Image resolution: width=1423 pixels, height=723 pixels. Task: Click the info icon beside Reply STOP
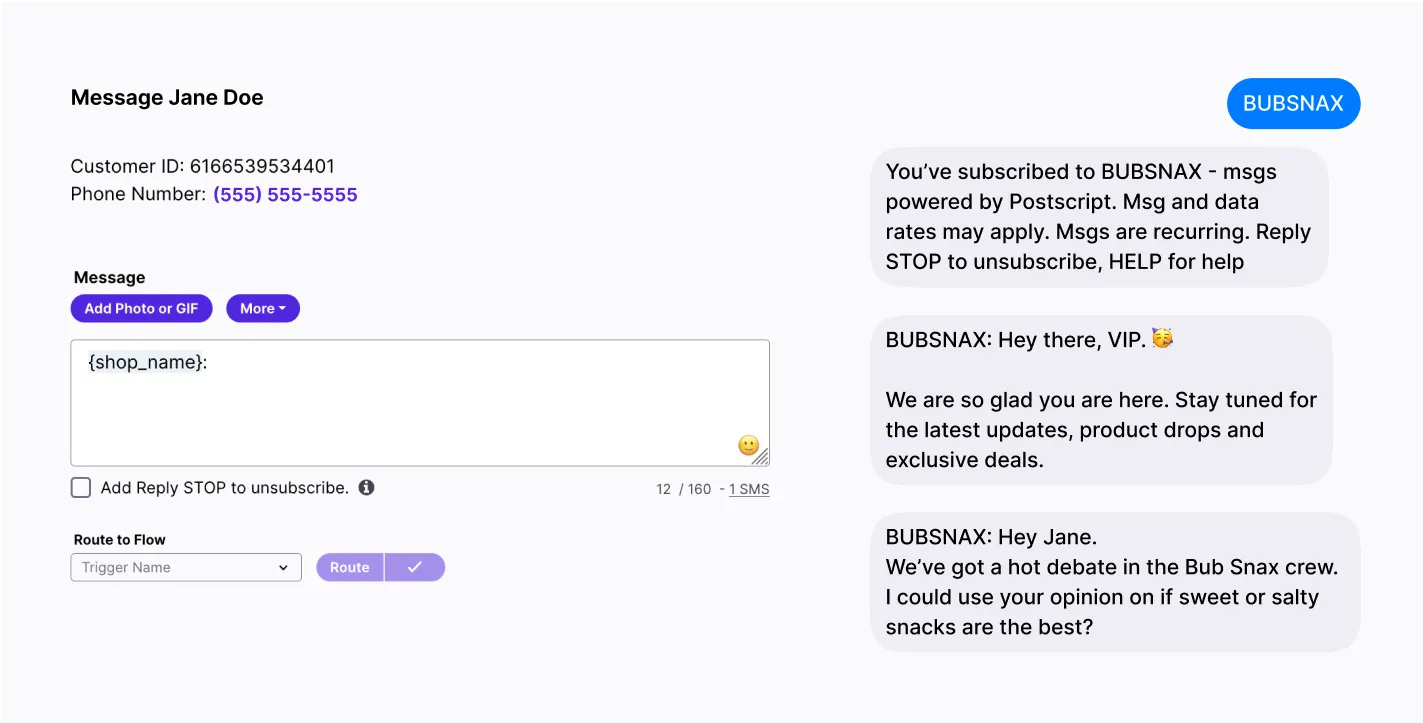click(367, 488)
